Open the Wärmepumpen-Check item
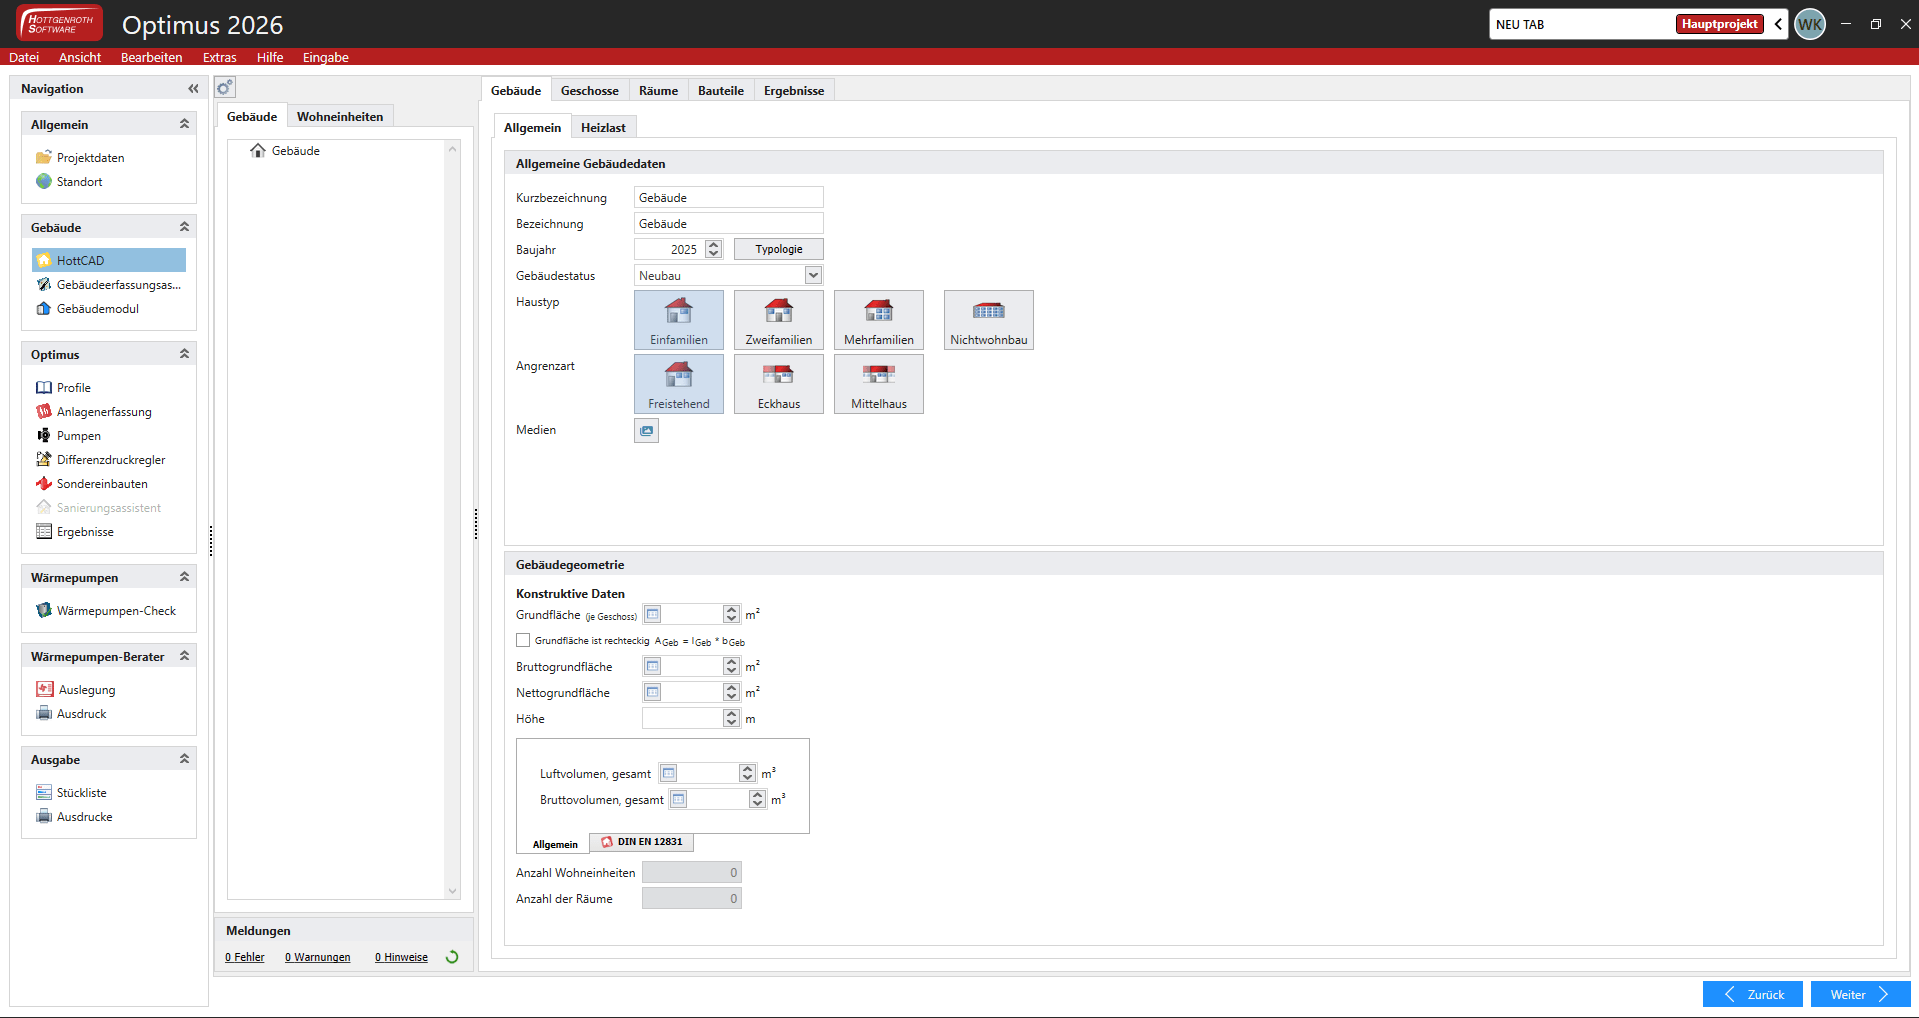1919x1018 pixels. (x=116, y=611)
